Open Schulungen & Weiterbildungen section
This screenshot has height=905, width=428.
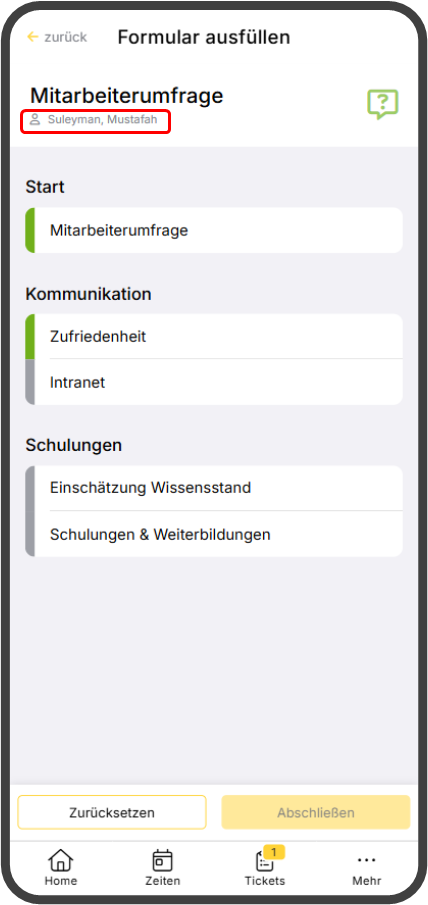214,534
